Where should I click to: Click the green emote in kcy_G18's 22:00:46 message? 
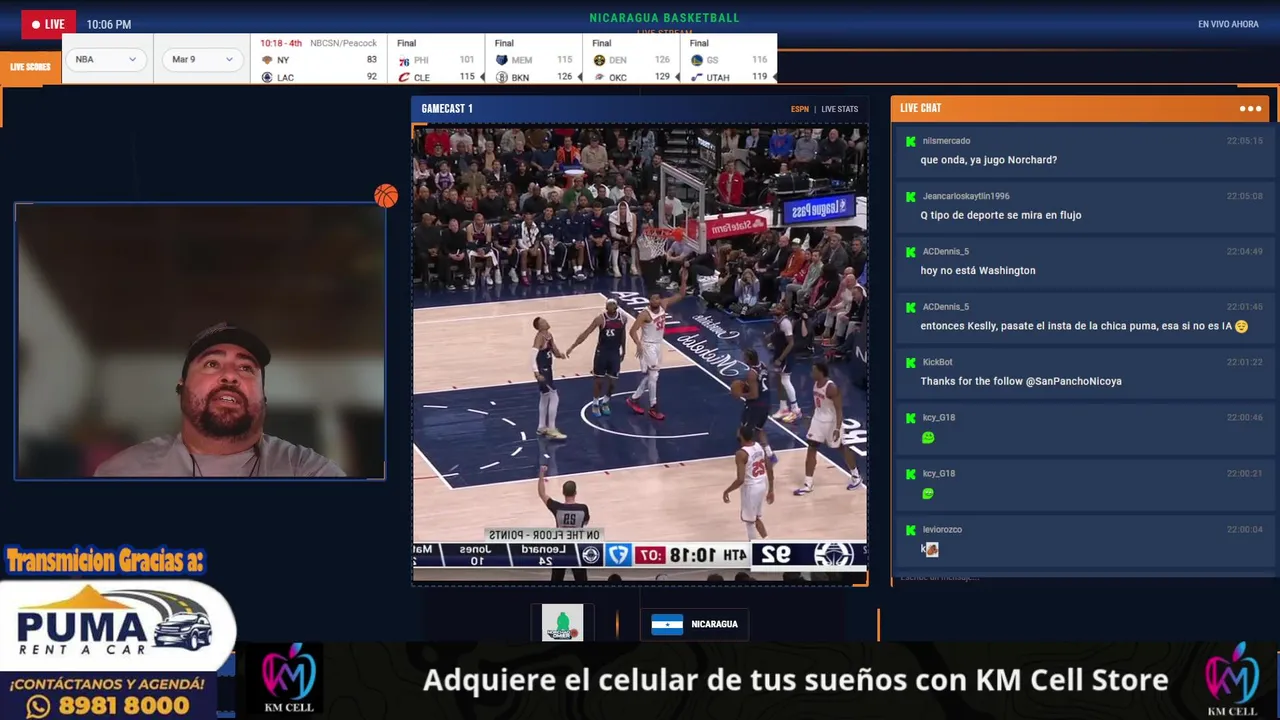(x=928, y=437)
